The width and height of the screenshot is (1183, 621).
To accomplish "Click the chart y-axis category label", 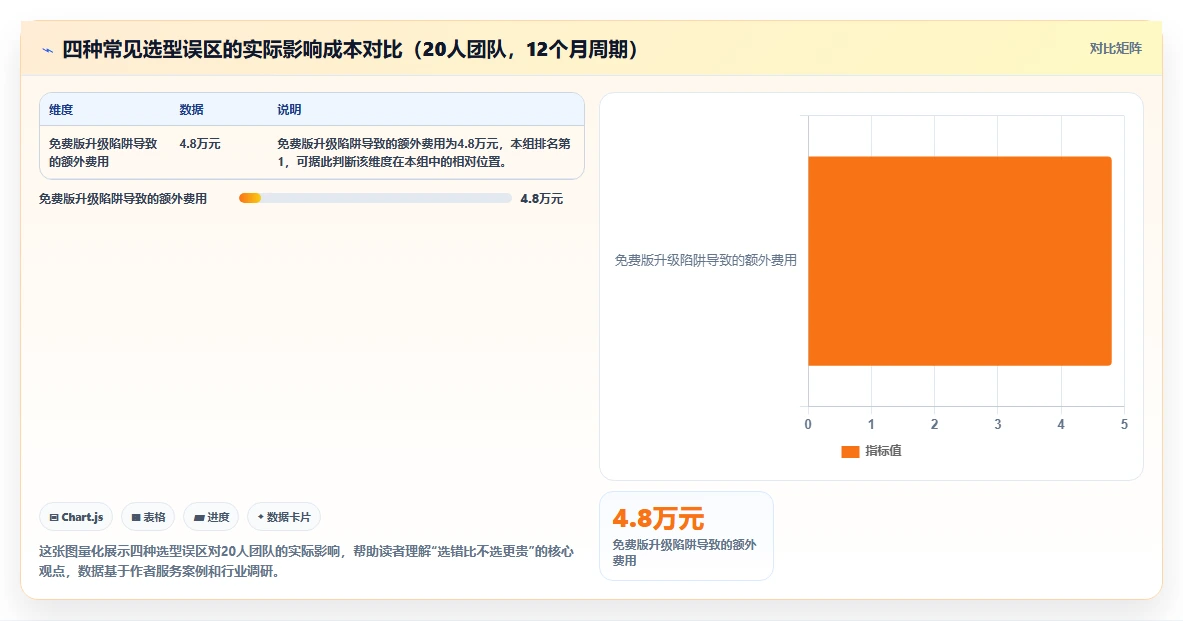I will pyautogui.click(x=705, y=260).
